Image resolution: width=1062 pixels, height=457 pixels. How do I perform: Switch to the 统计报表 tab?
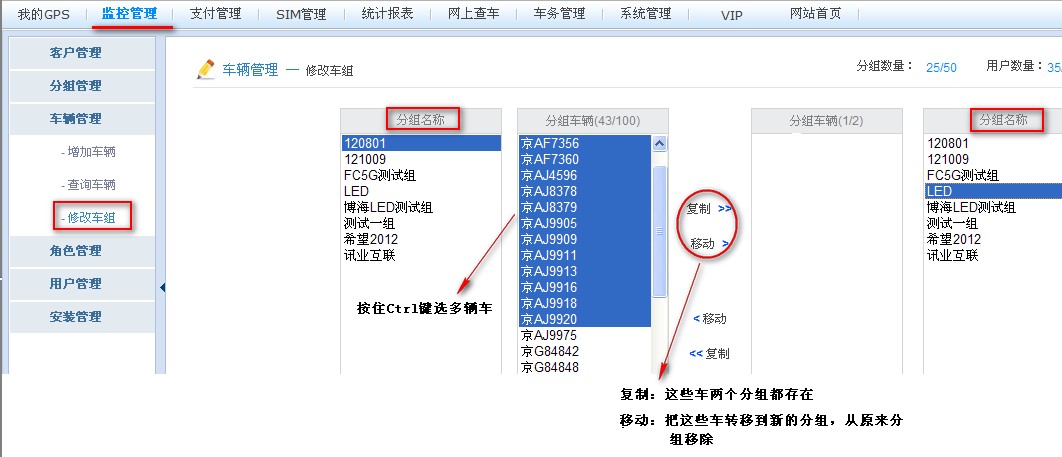(386, 14)
